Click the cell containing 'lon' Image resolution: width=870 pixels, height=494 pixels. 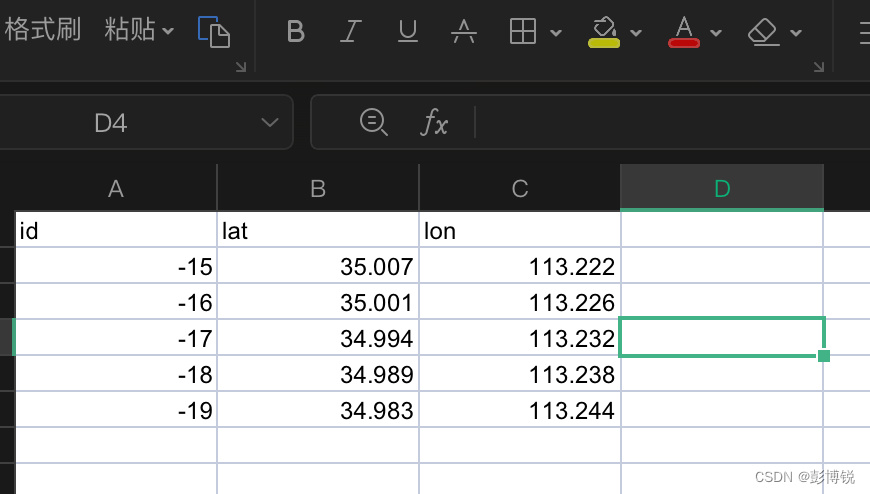pos(520,230)
